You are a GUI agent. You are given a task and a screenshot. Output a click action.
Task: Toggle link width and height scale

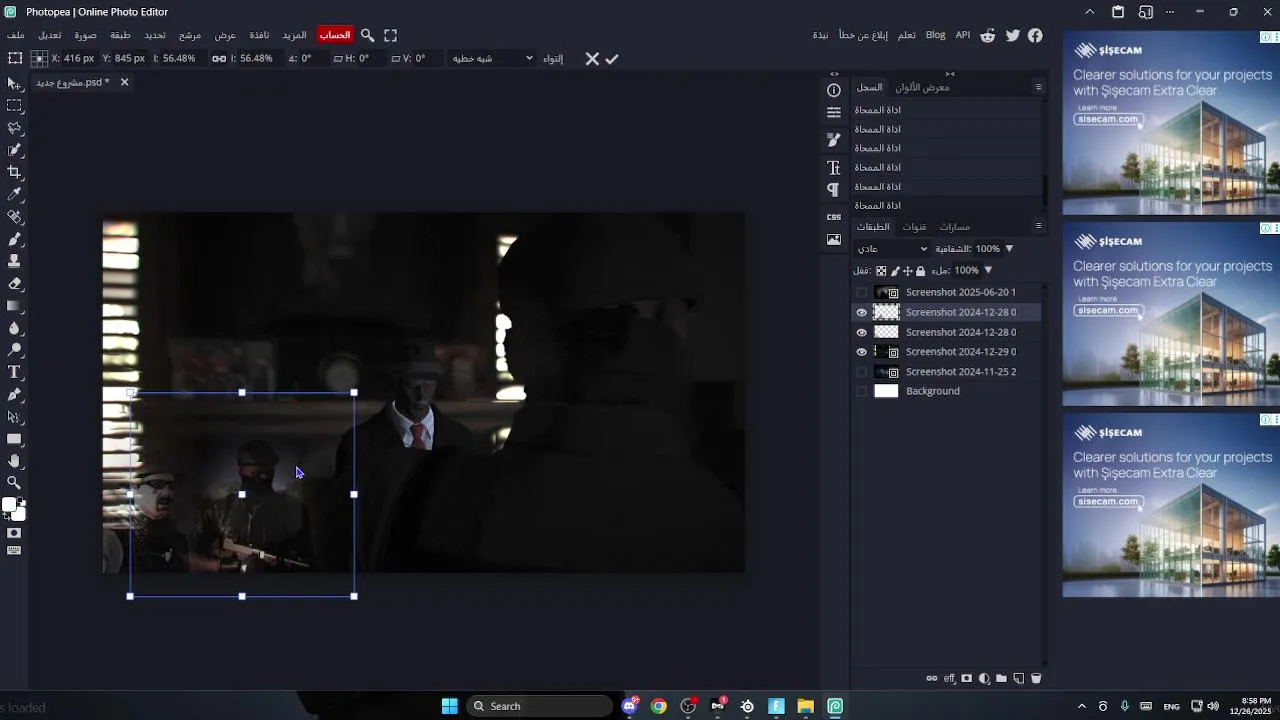218,59
